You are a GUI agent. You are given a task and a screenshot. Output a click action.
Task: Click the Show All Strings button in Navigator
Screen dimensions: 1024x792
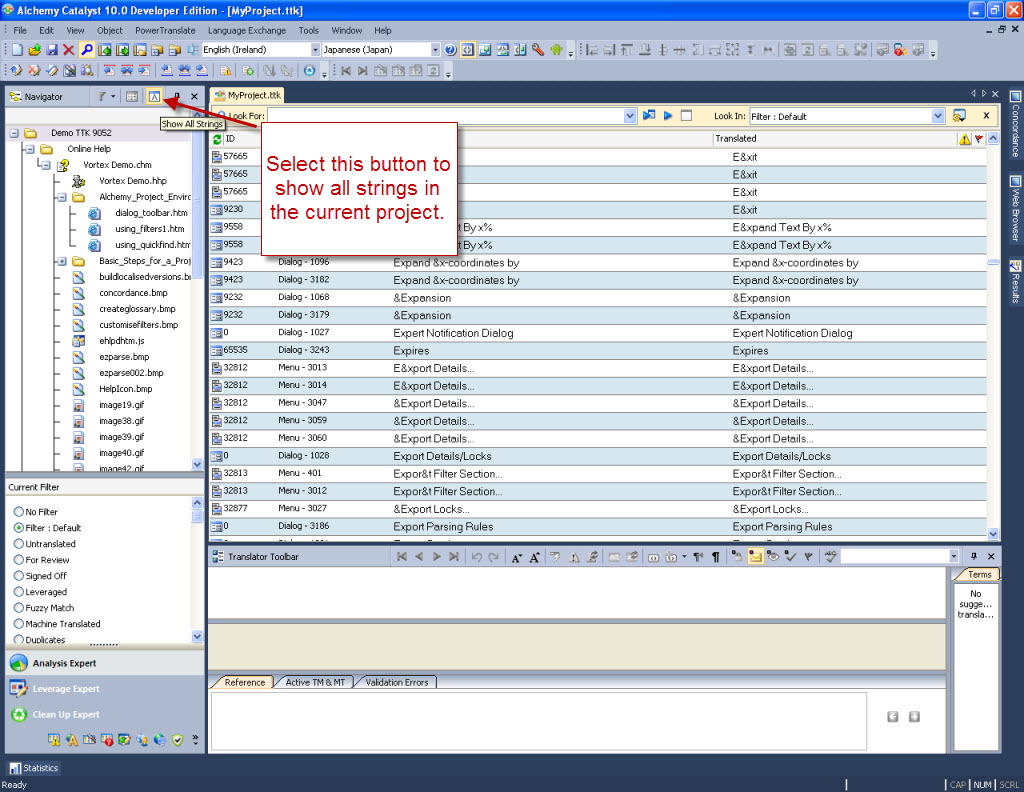pyautogui.click(x=154, y=97)
